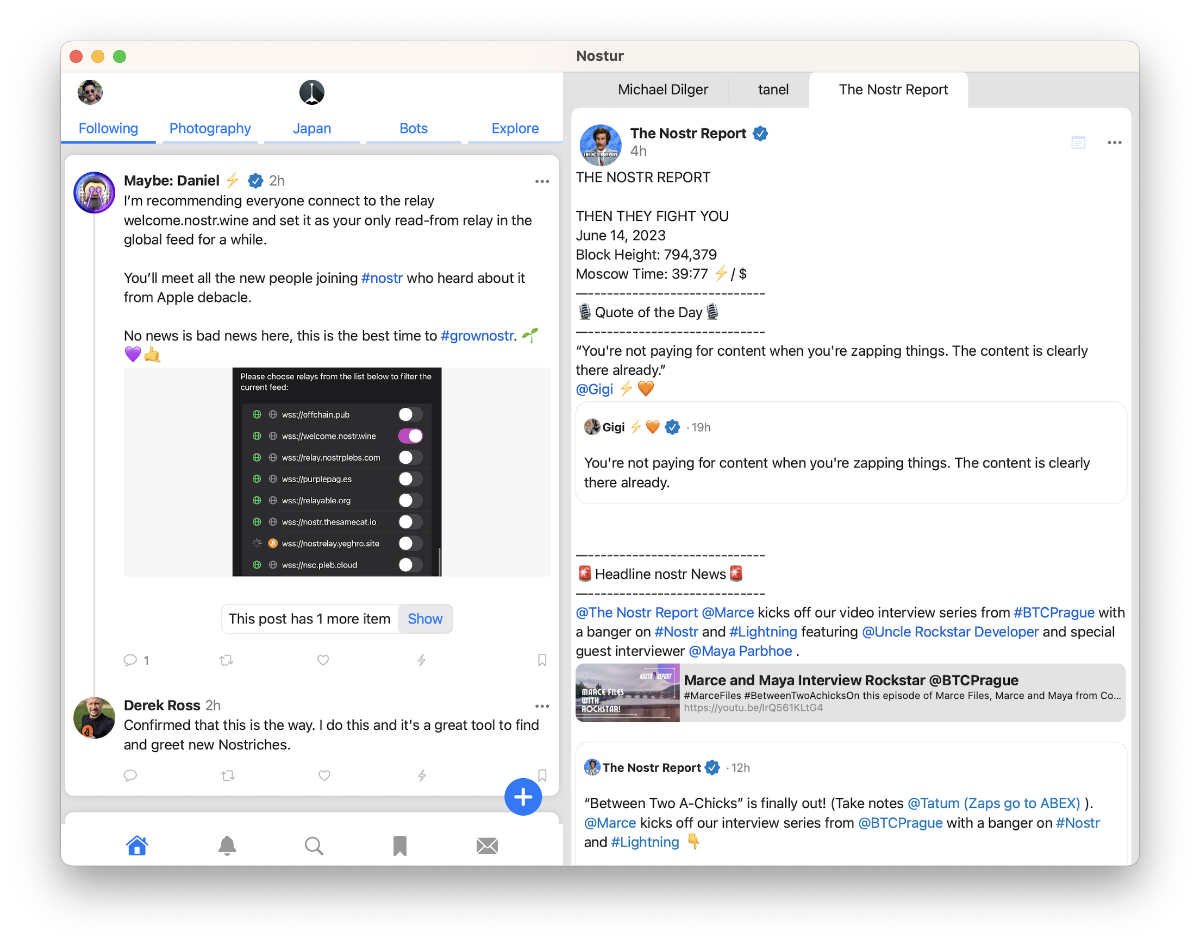The image size is (1200, 946).
Task: Click the blue new post plus button
Action: point(523,797)
